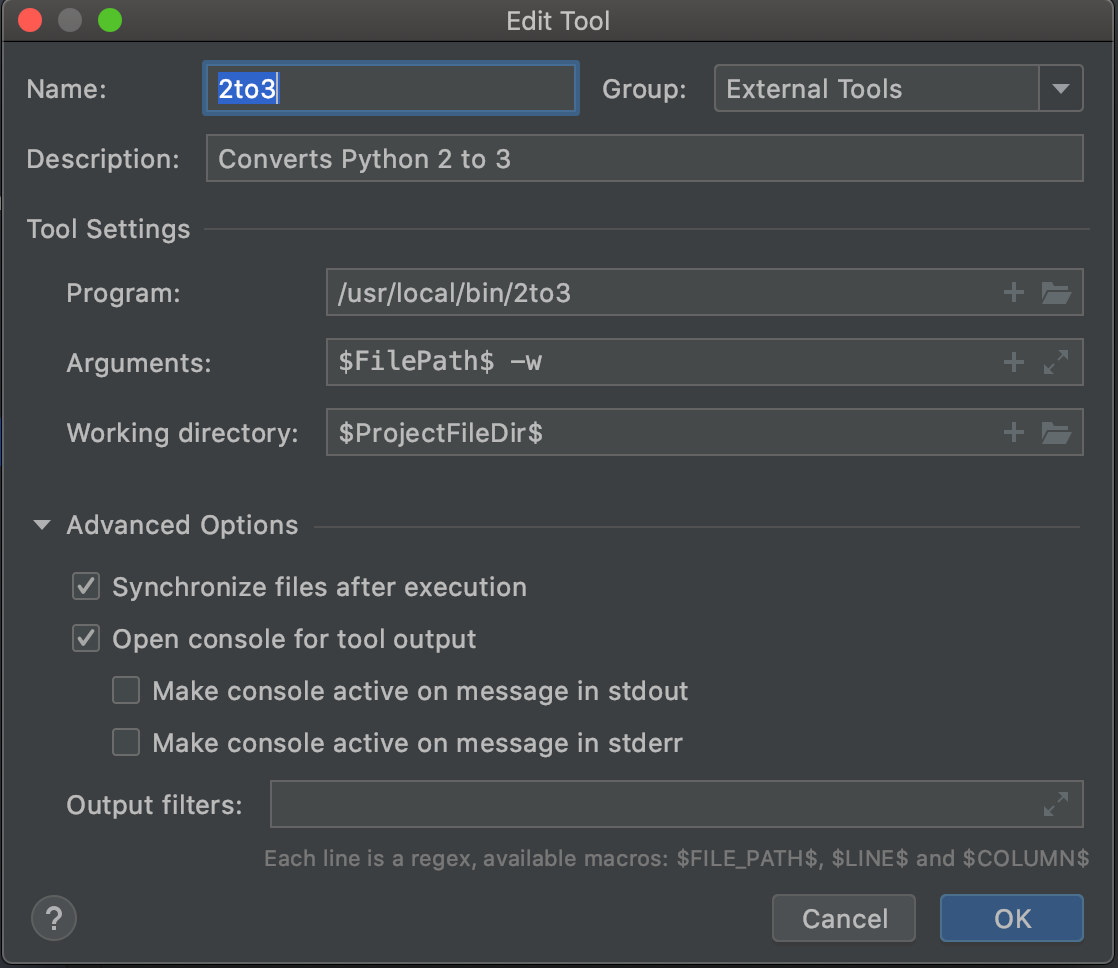The height and width of the screenshot is (968, 1118).
Task: Collapse the Advanced Options section
Action: (42, 525)
